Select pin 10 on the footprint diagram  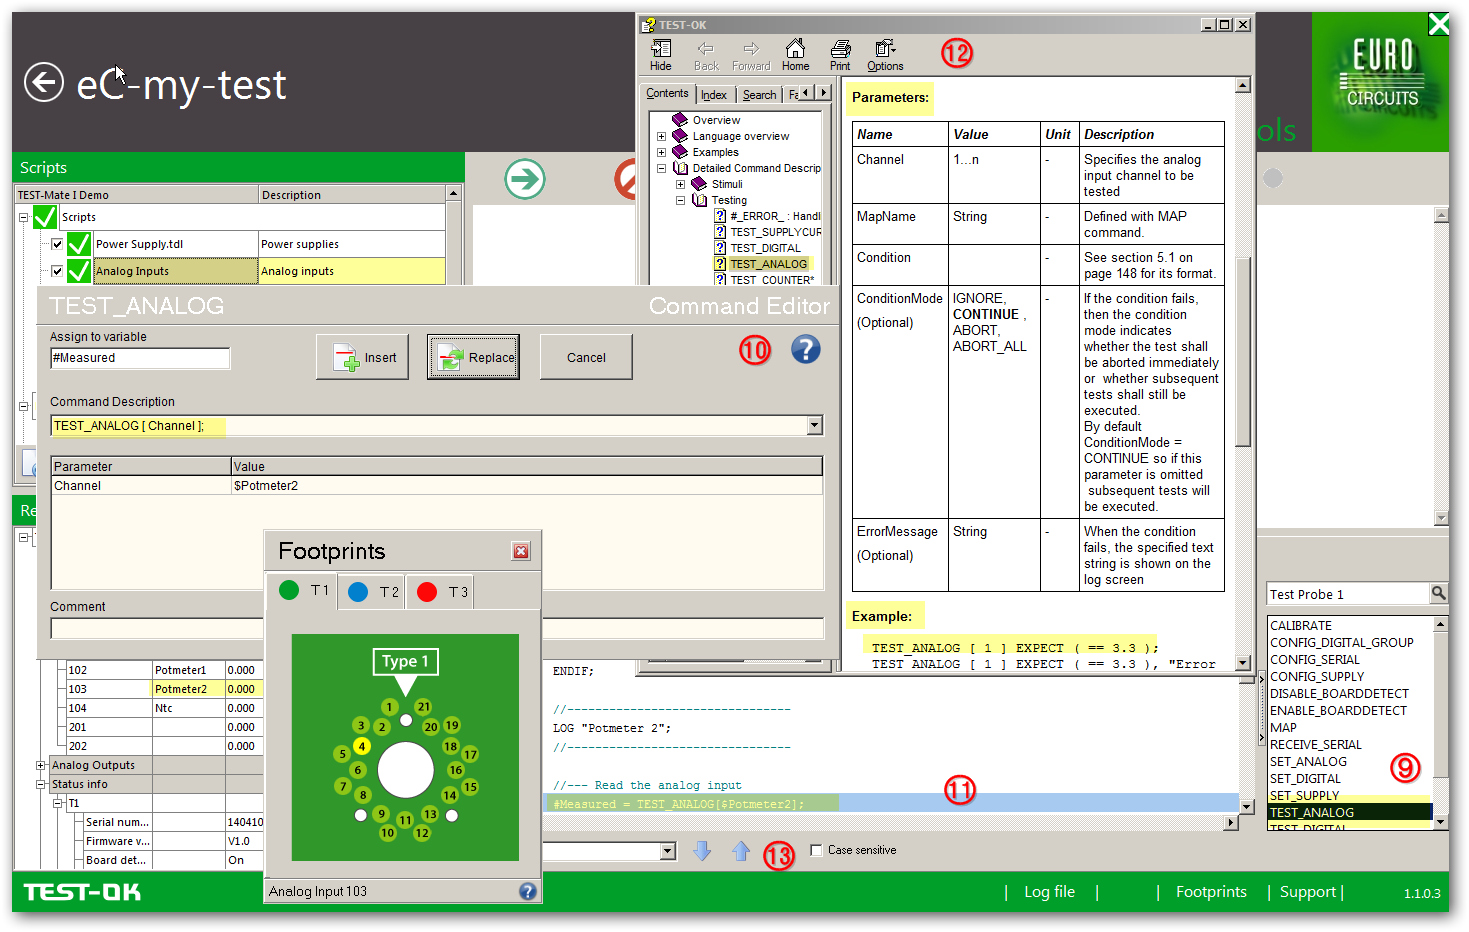coord(387,832)
